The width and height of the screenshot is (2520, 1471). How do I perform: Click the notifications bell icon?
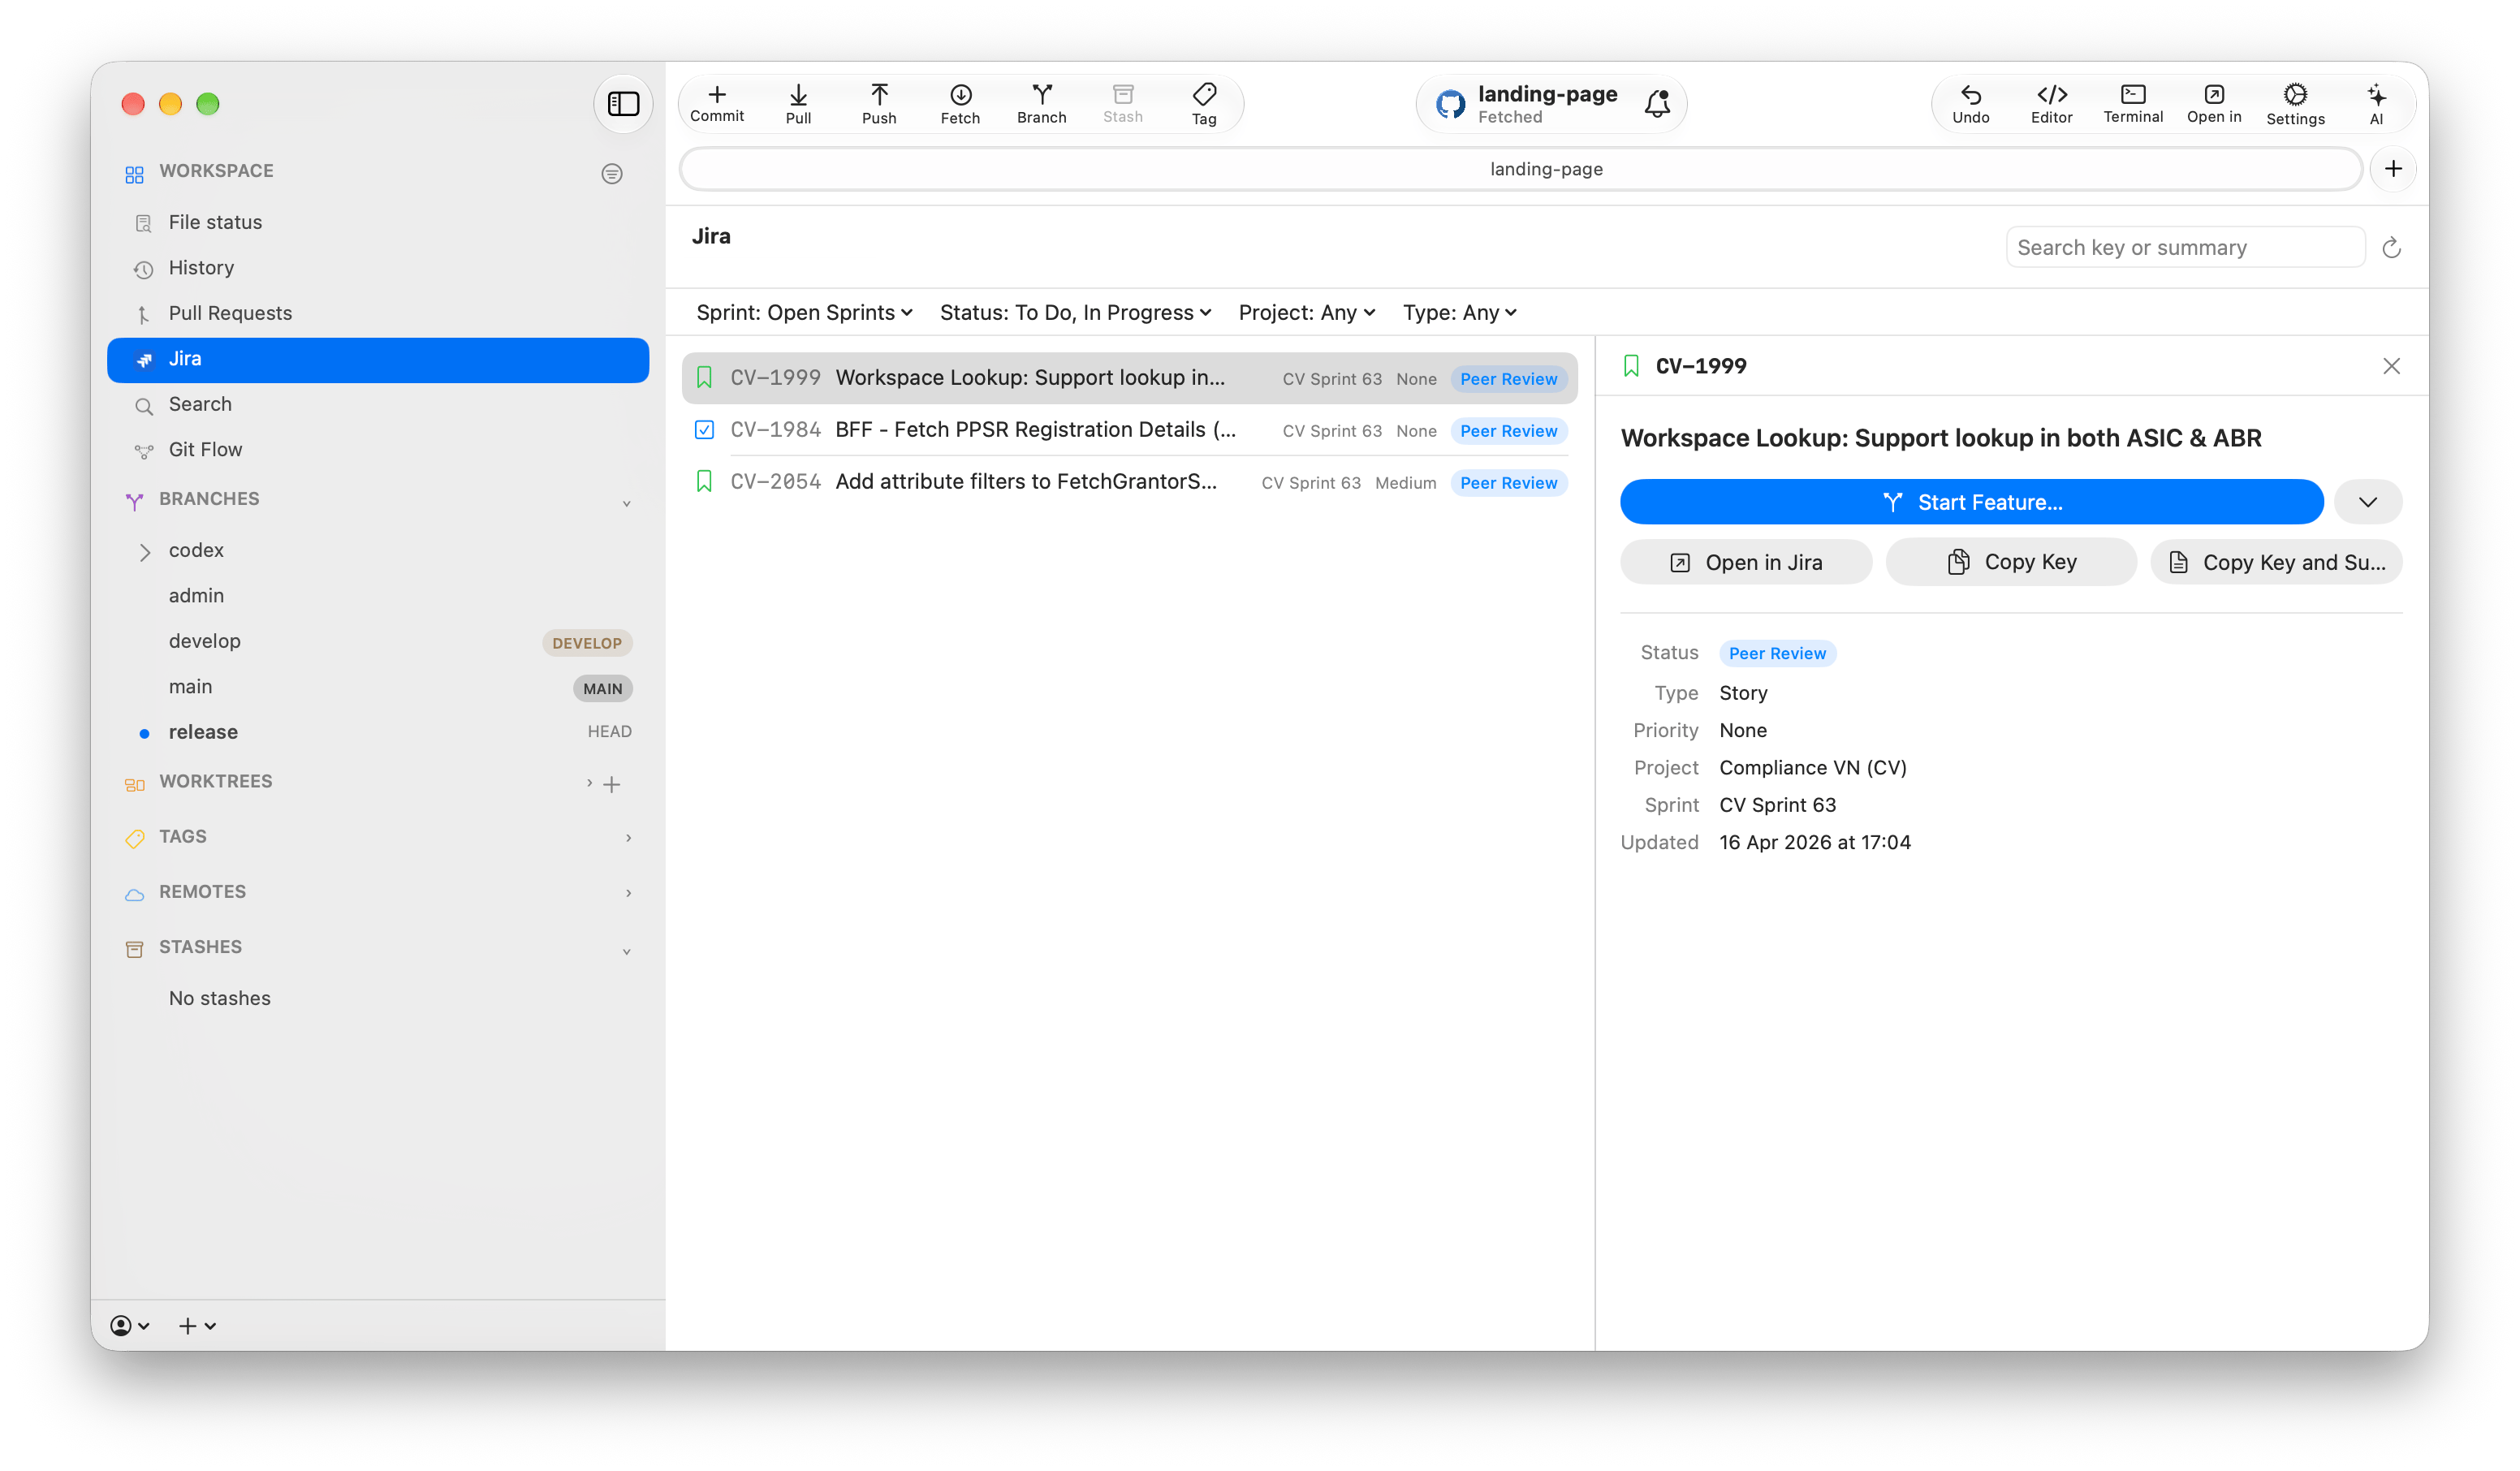1657,103
